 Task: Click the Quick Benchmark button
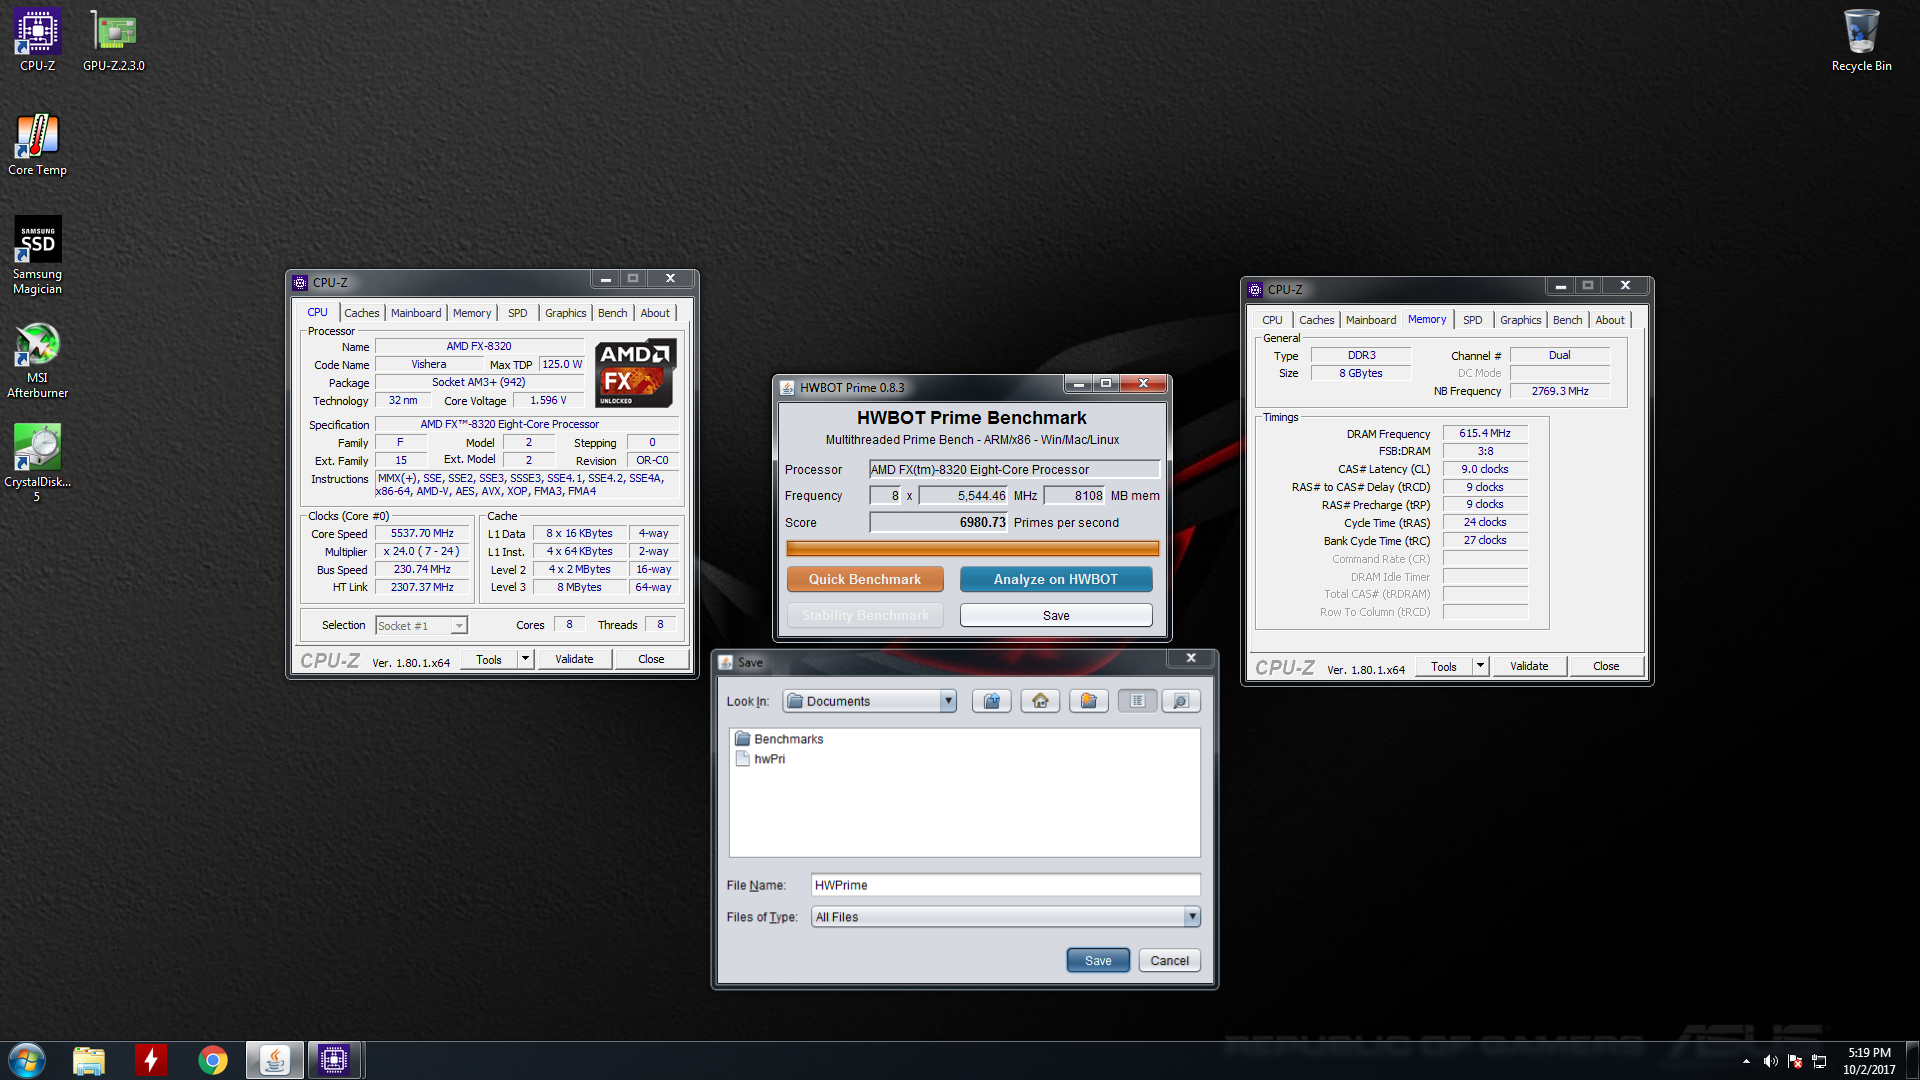click(x=865, y=579)
